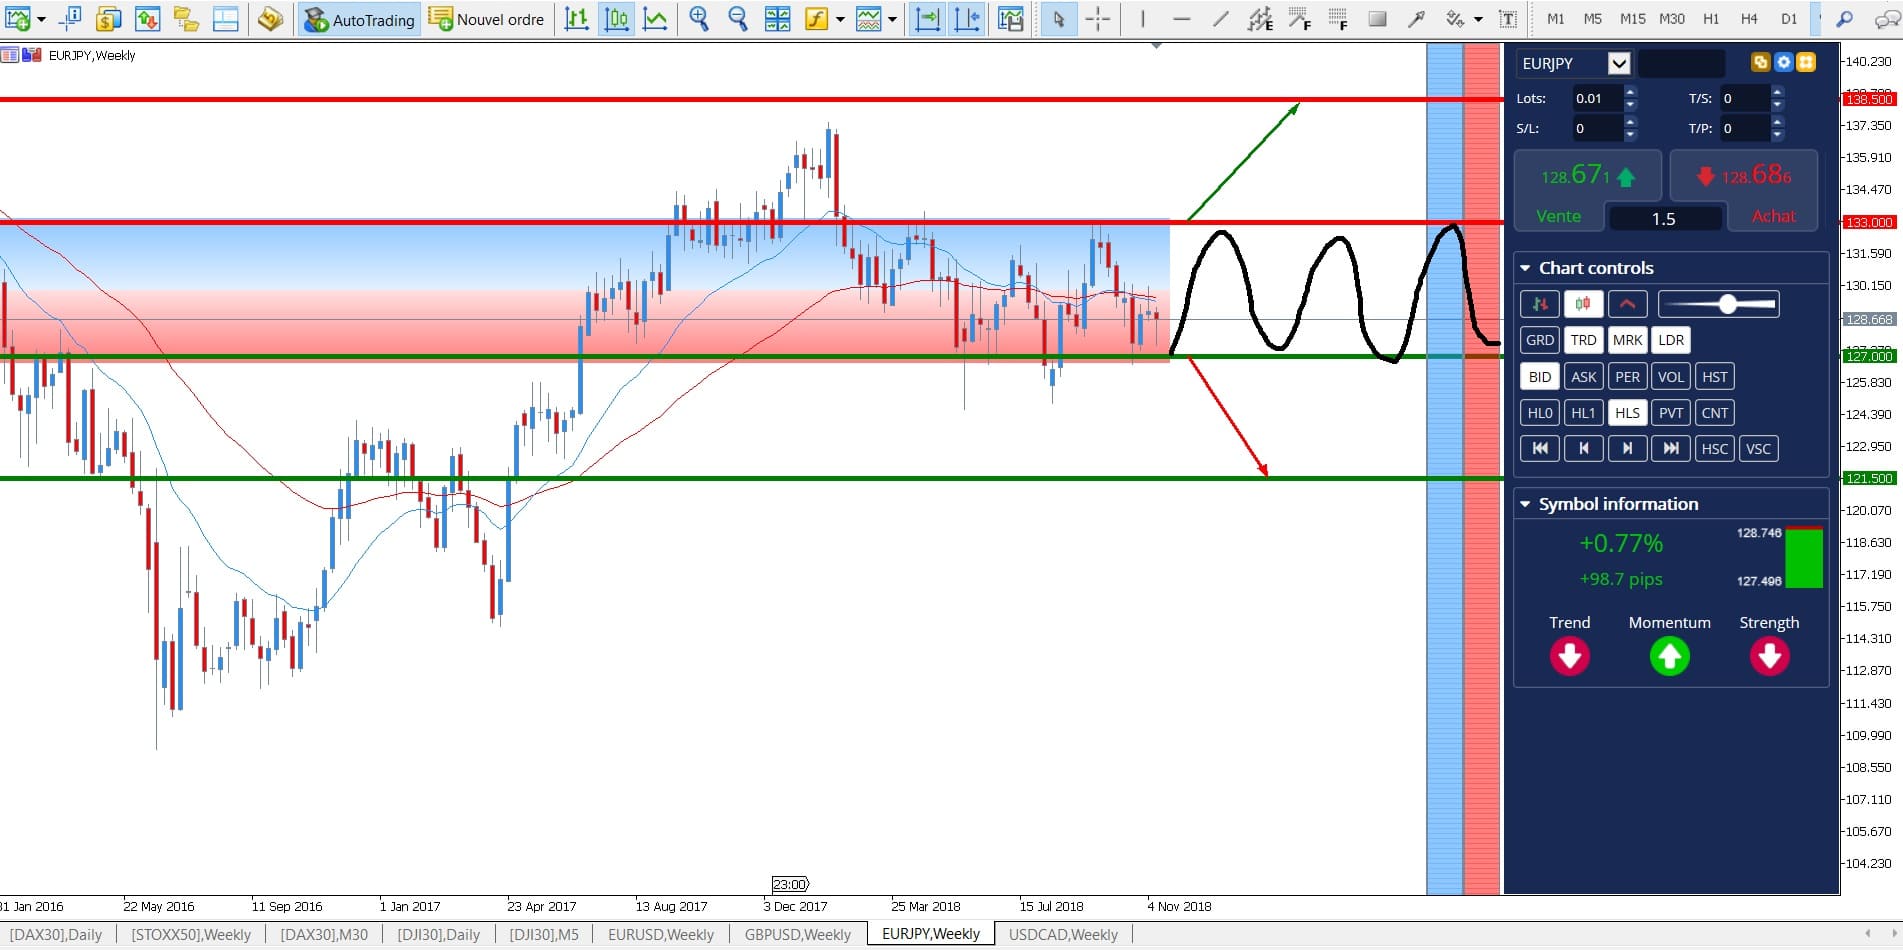Tile chart windows icon
This screenshot has width=1903, height=950.
777,19
